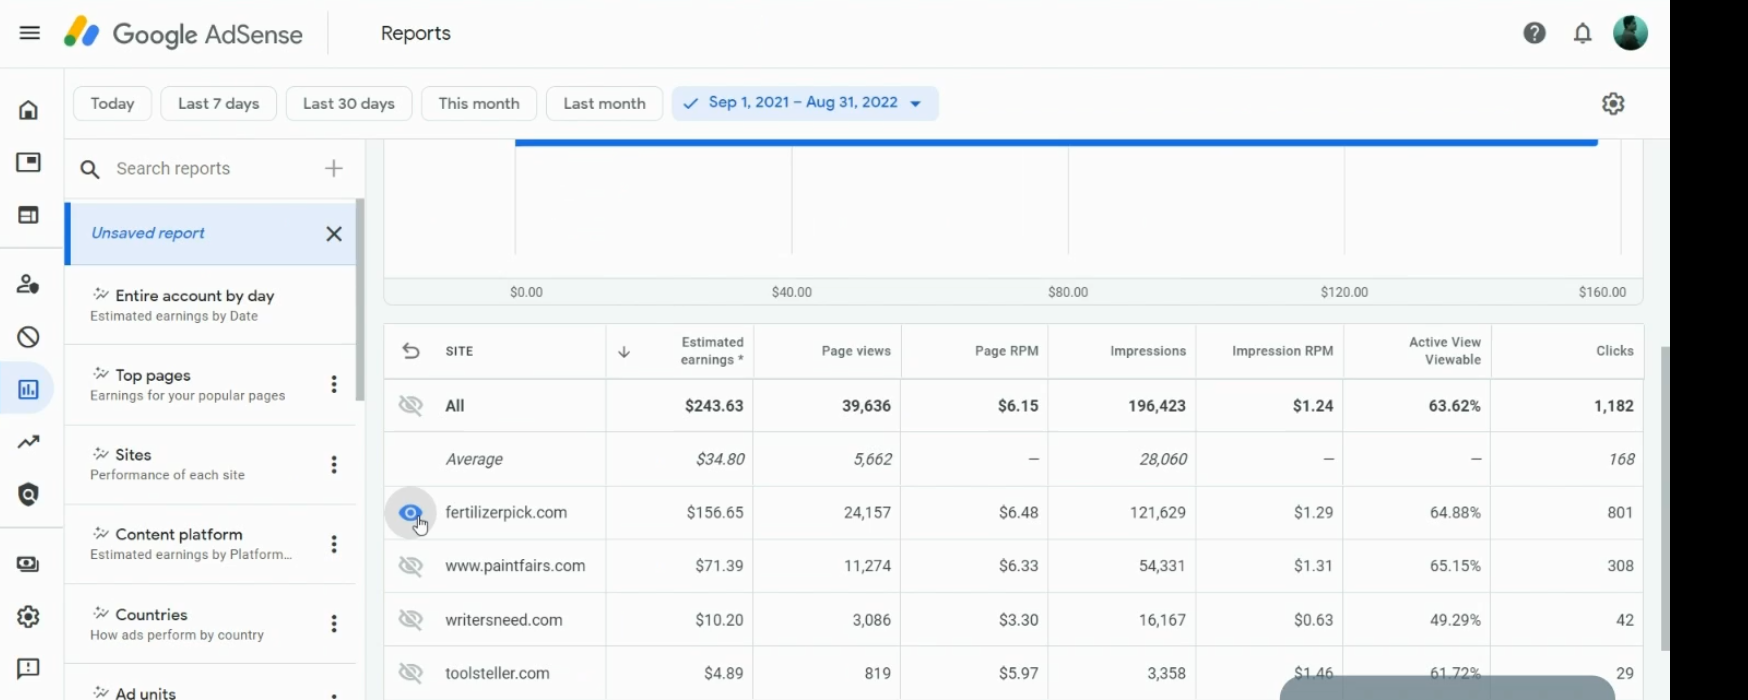The width and height of the screenshot is (1748, 700).
Task: Click the Average row label
Action: (x=474, y=460)
